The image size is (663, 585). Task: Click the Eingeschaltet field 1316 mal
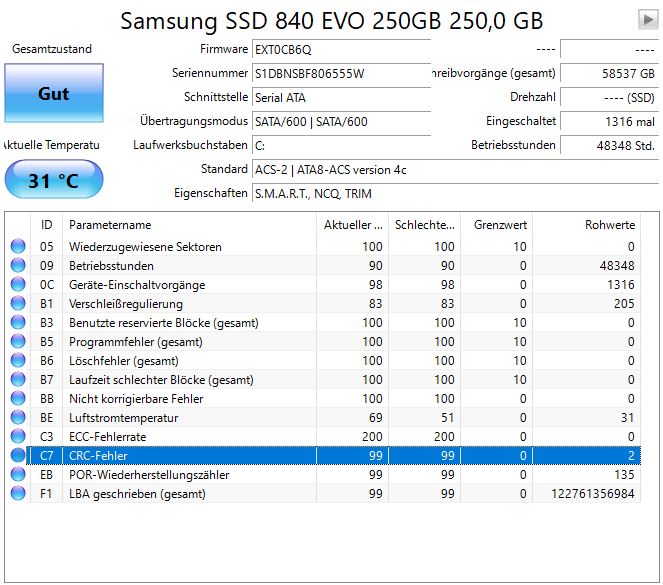[x=609, y=122]
